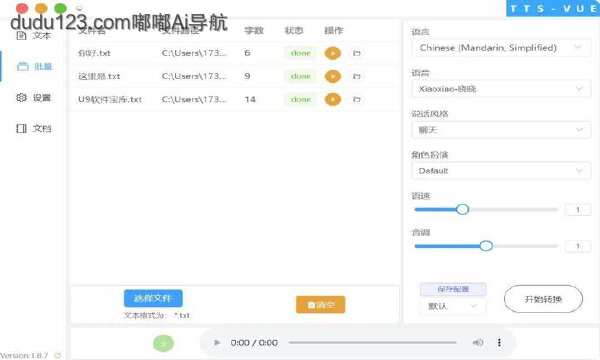This screenshot has width=600, height=360.
Task: Open the 默认 config preset dropdown
Action: pyautogui.click(x=453, y=306)
